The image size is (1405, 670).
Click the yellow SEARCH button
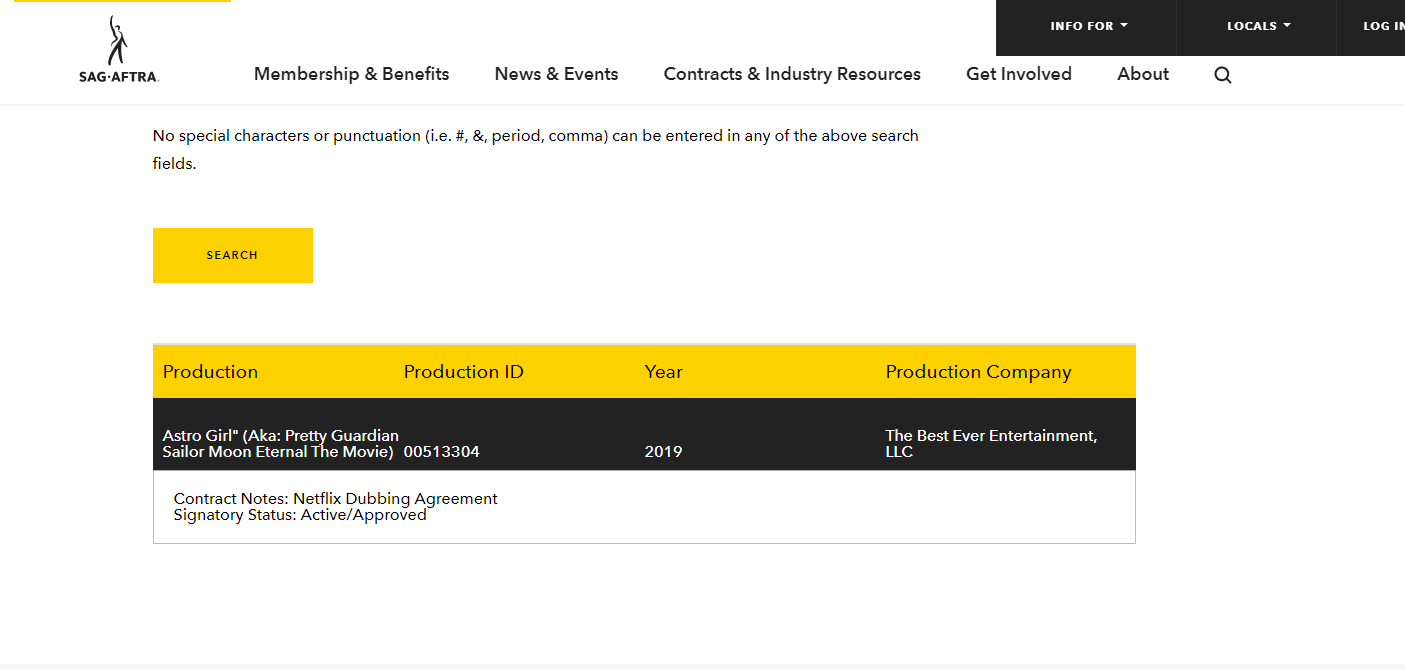click(x=232, y=255)
